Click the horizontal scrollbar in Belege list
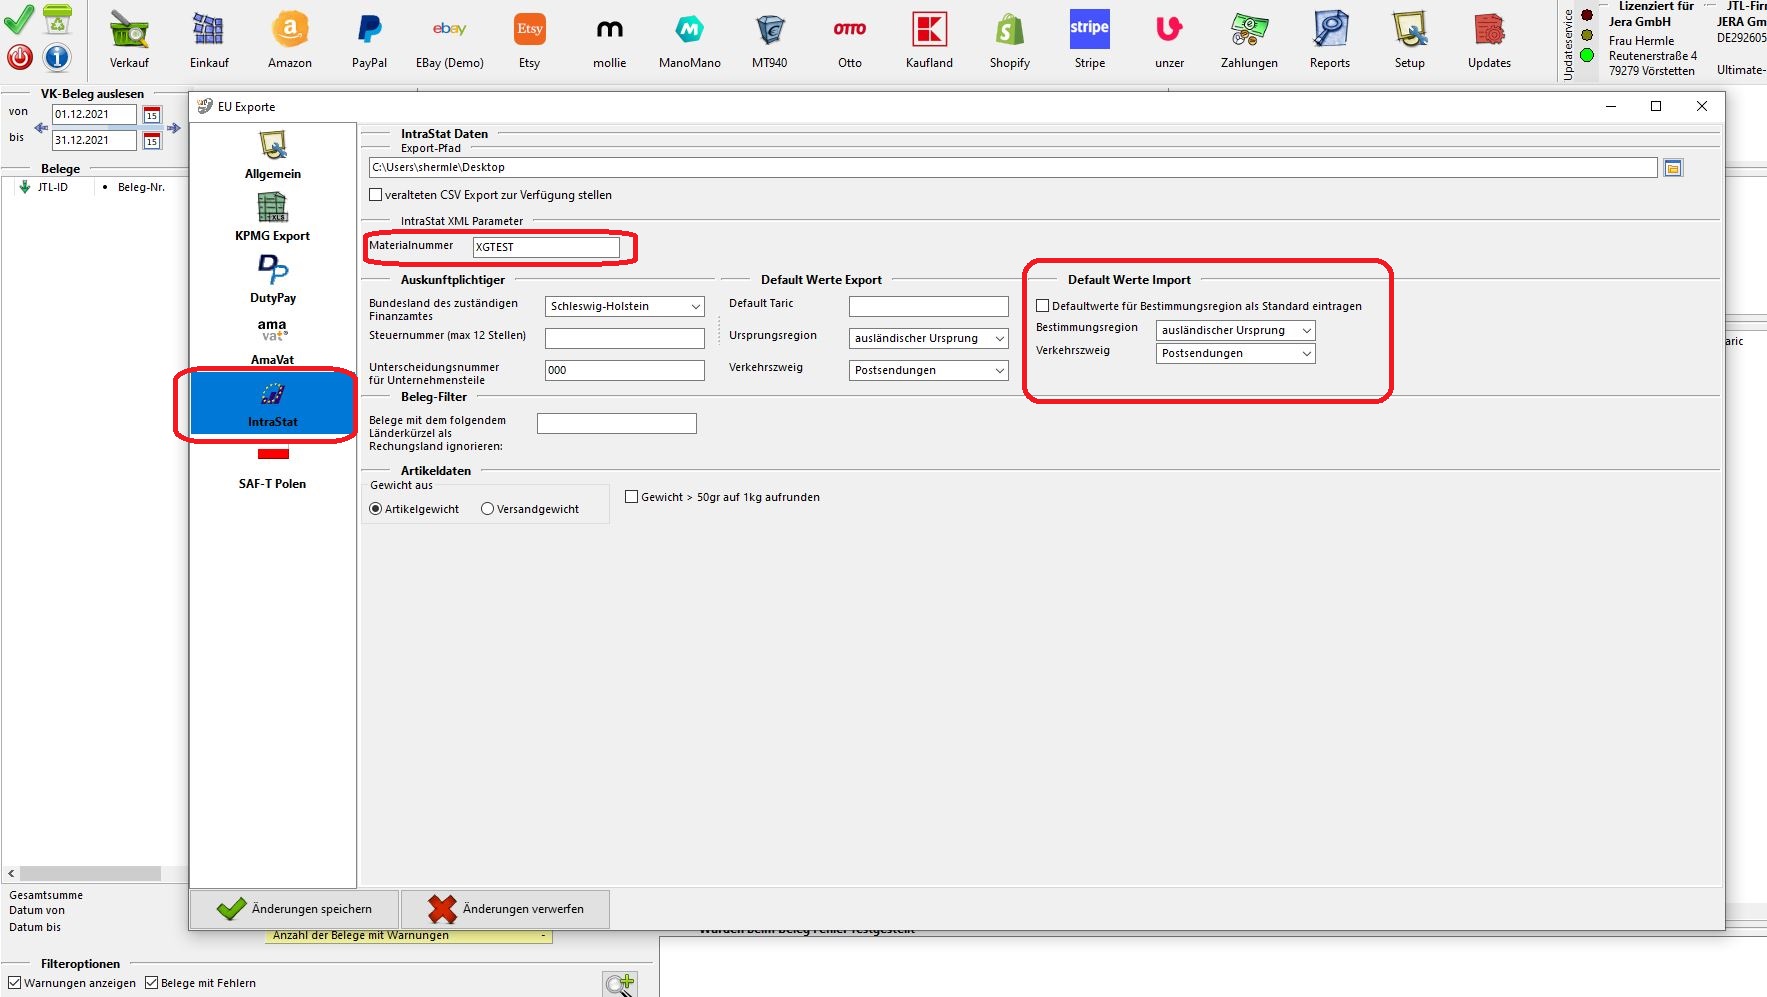Image resolution: width=1767 pixels, height=997 pixels. (x=90, y=873)
